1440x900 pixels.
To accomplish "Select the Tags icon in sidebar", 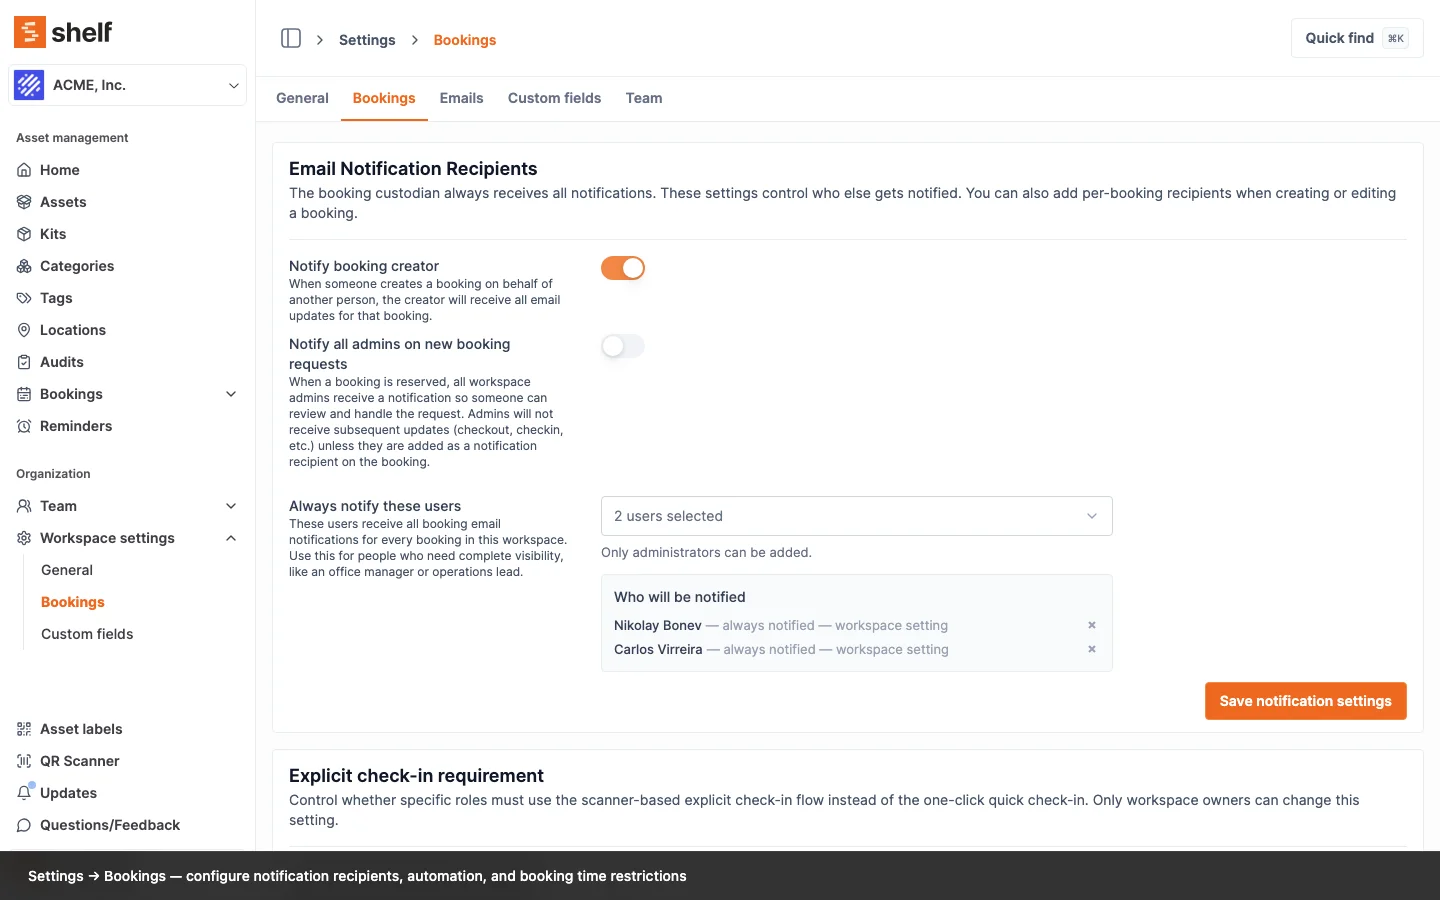I will pos(24,298).
